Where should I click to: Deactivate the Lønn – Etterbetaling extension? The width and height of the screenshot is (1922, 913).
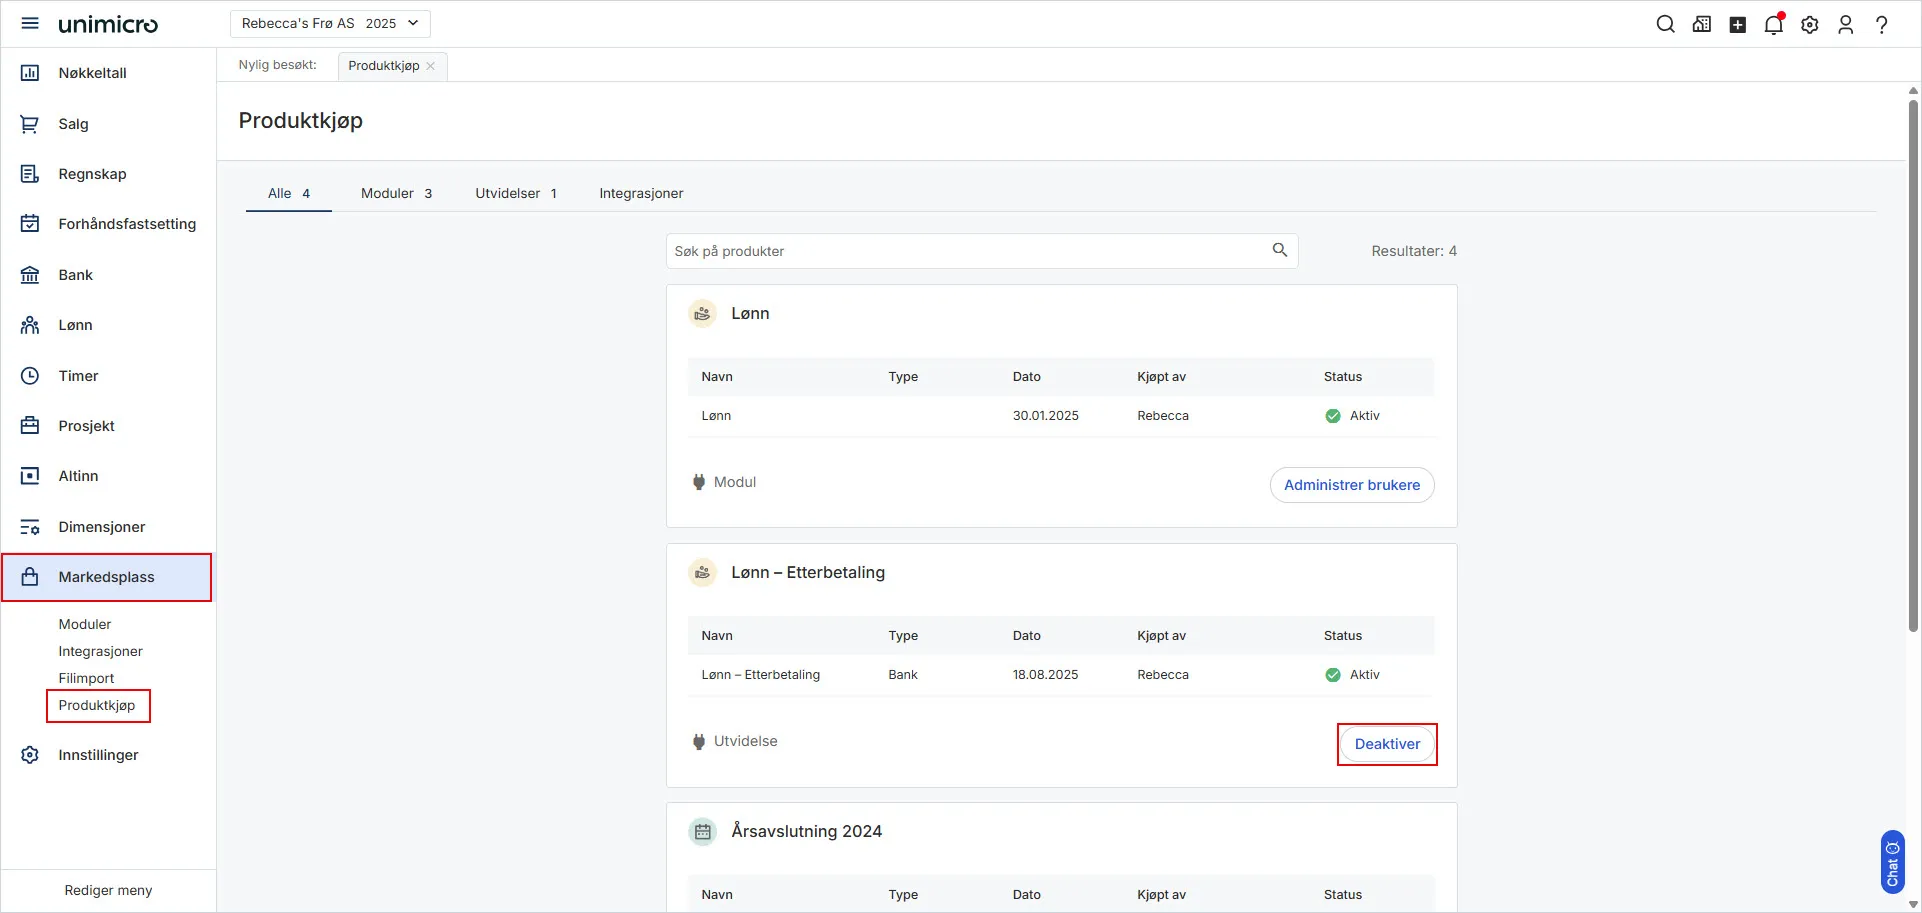(1386, 744)
